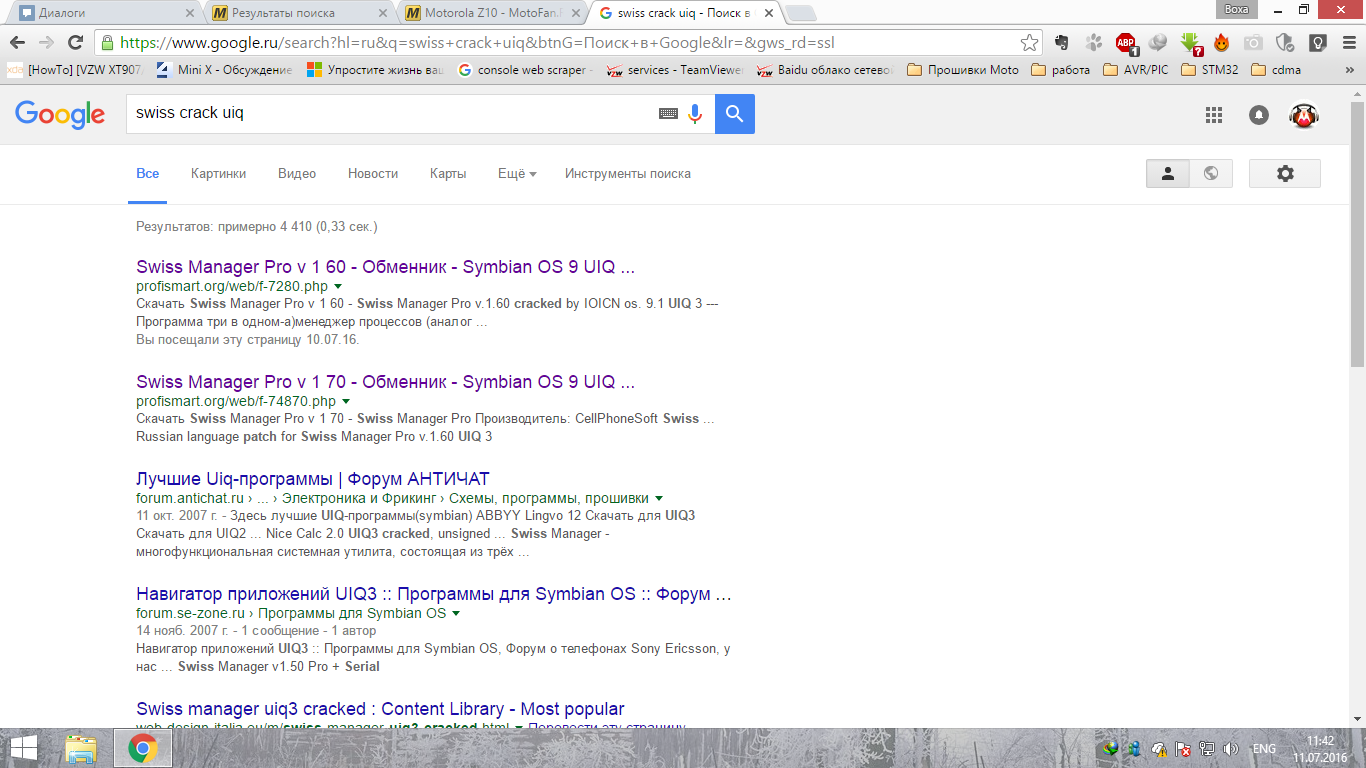Click the grey camera extension icon
Image resolution: width=1366 pixels, height=768 pixels.
click(1253, 43)
